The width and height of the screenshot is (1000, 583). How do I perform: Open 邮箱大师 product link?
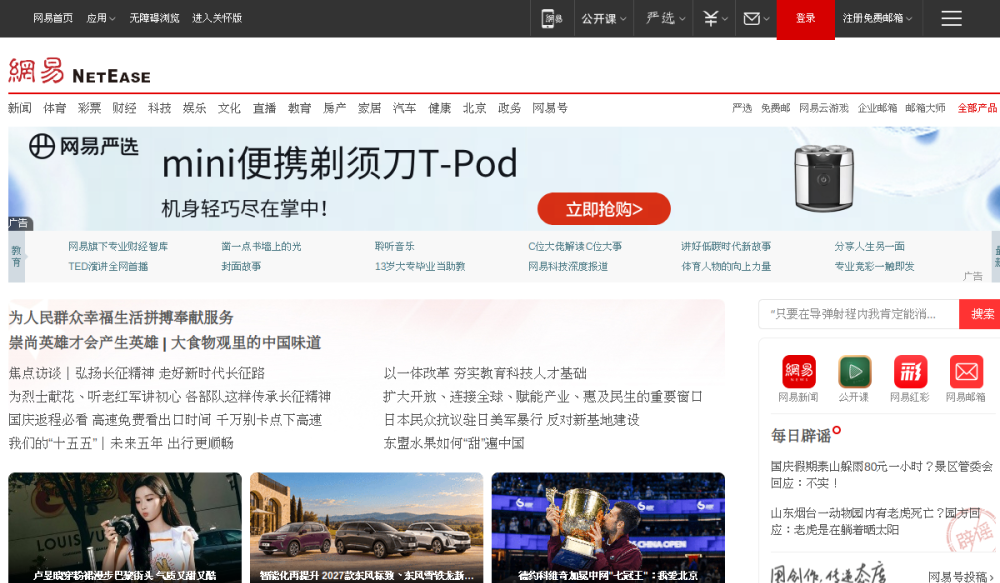point(925,108)
